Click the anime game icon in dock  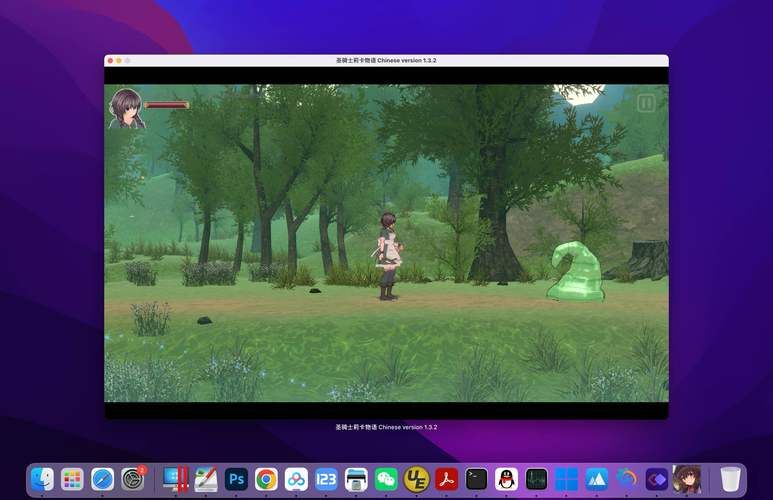pyautogui.click(x=687, y=479)
